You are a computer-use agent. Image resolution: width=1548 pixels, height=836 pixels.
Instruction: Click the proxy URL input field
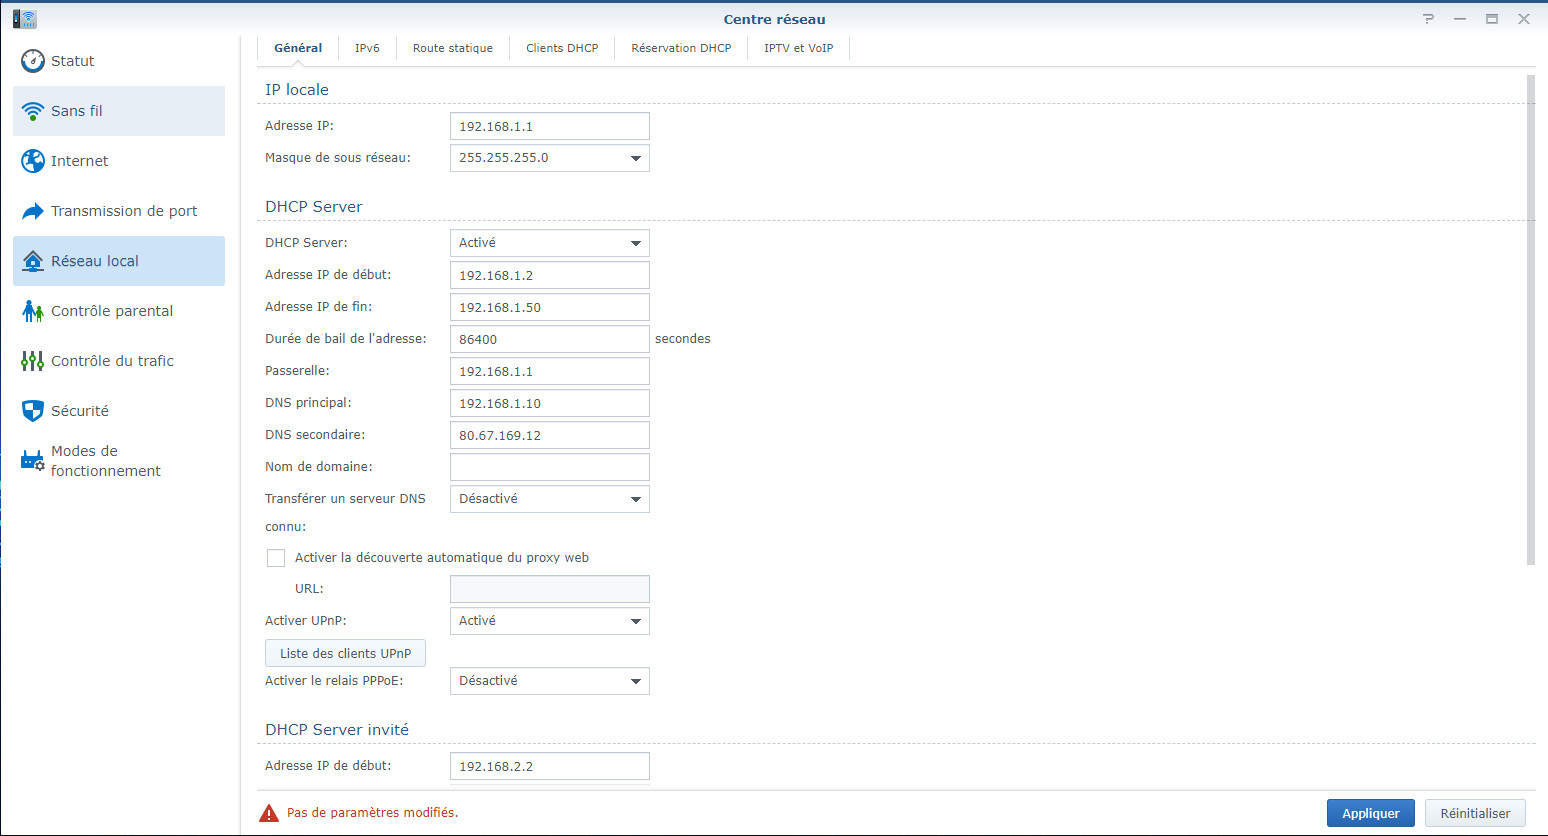[550, 589]
